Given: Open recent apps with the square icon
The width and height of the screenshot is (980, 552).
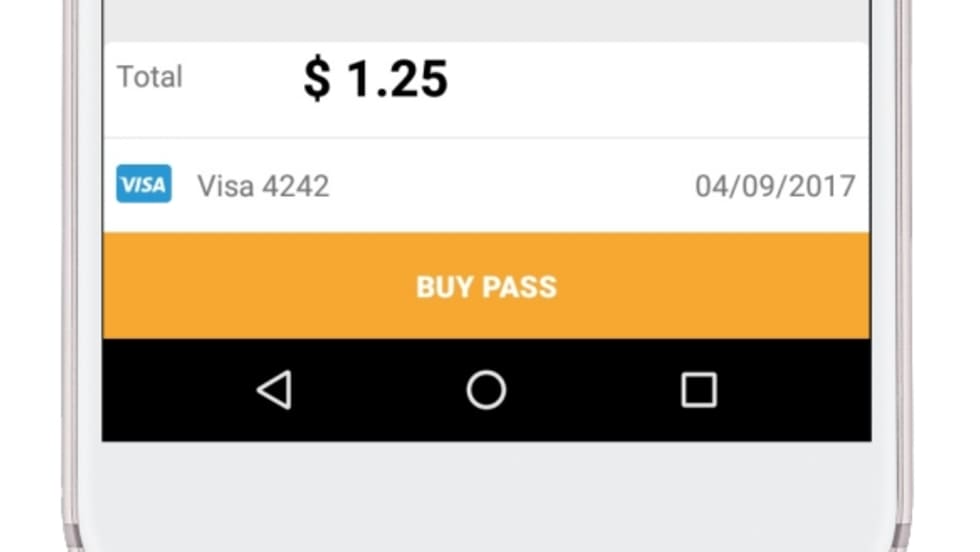Looking at the screenshot, I should click(698, 390).
